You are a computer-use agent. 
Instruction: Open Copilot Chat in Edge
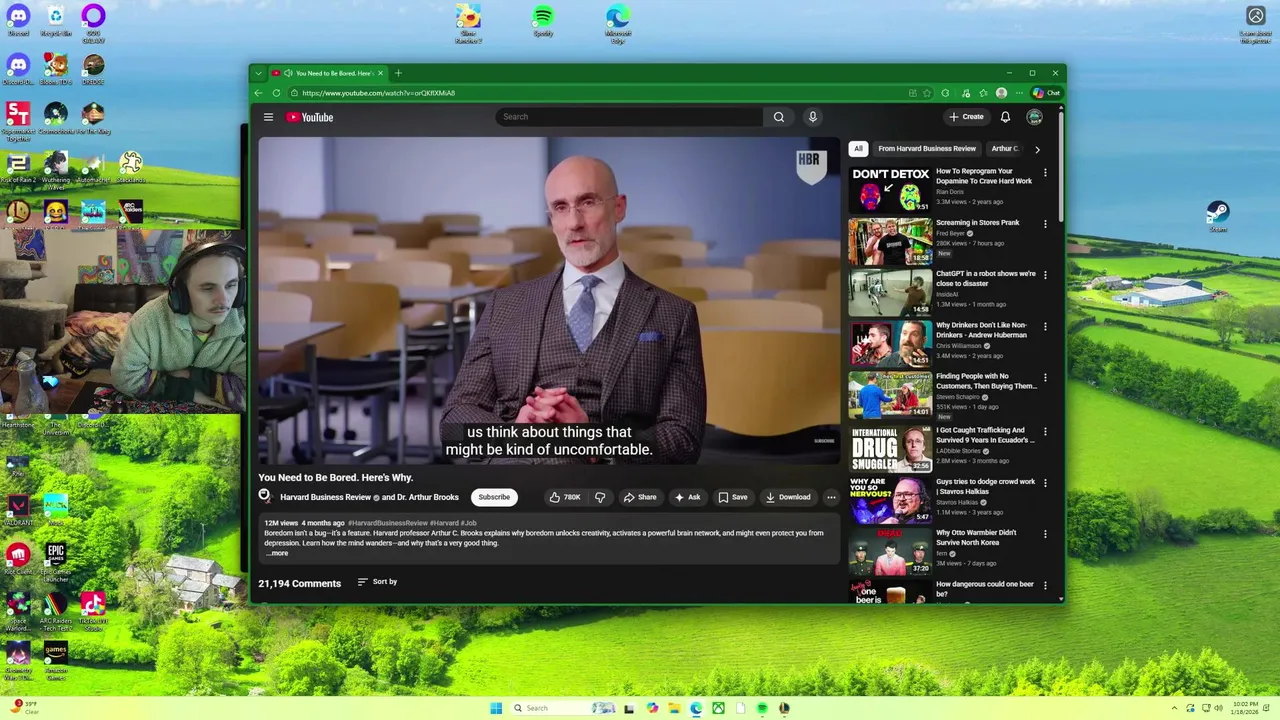click(x=1047, y=93)
